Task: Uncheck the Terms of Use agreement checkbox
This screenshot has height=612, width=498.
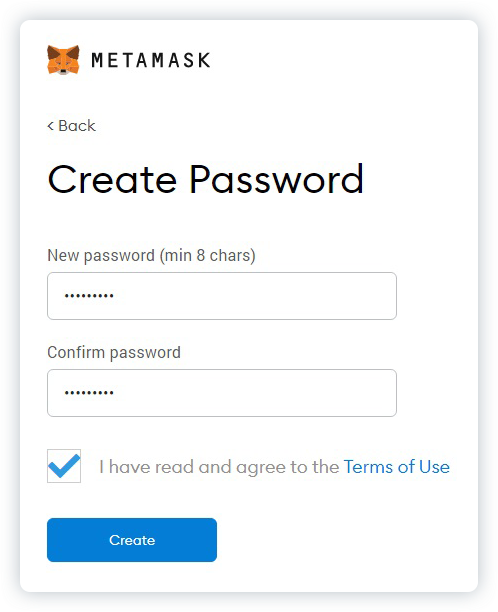Action: (64, 466)
